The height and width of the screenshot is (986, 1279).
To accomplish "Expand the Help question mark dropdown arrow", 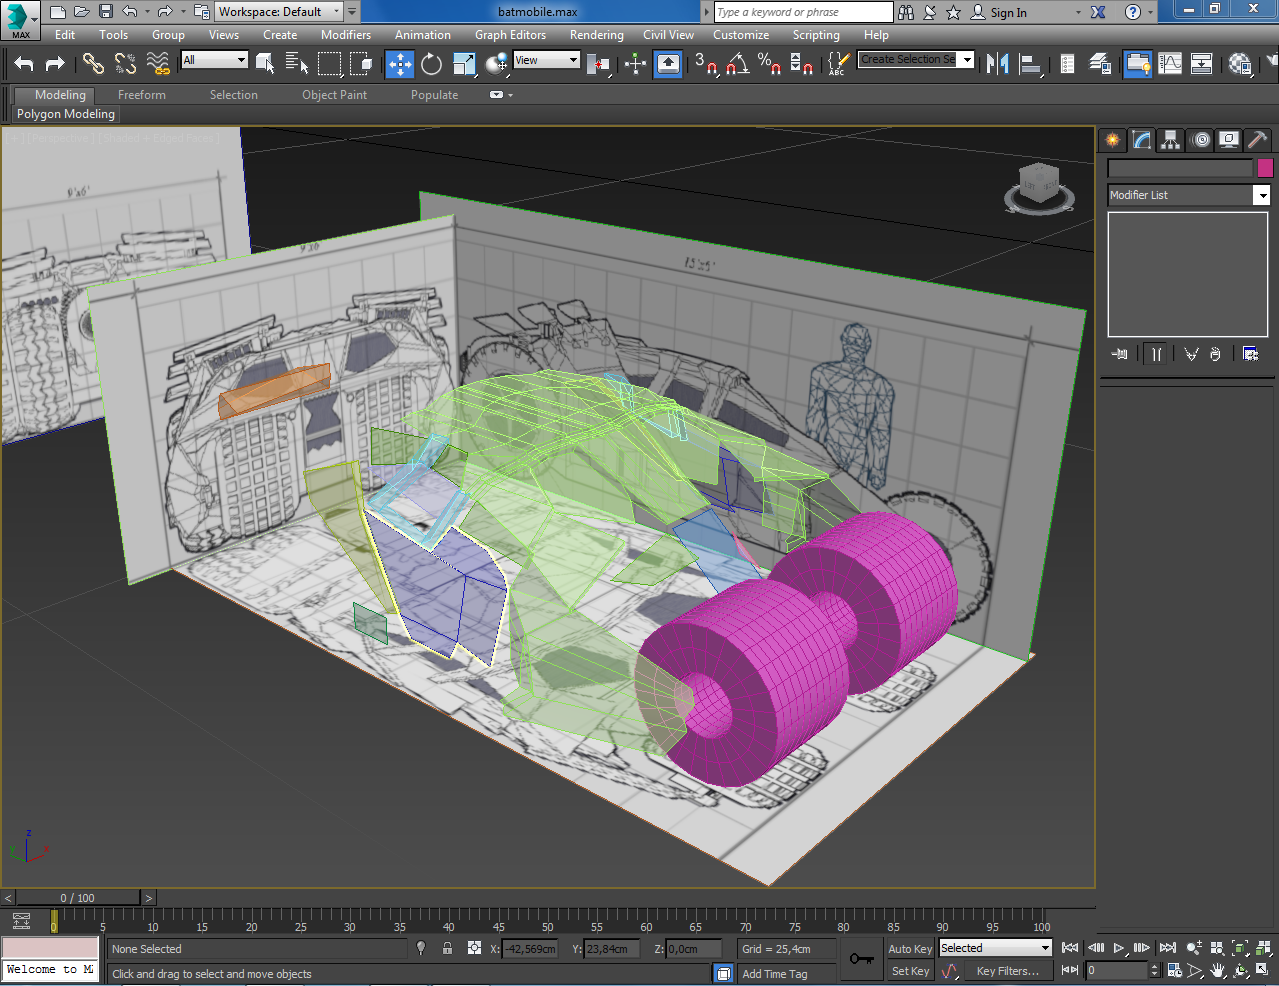I will [1150, 12].
